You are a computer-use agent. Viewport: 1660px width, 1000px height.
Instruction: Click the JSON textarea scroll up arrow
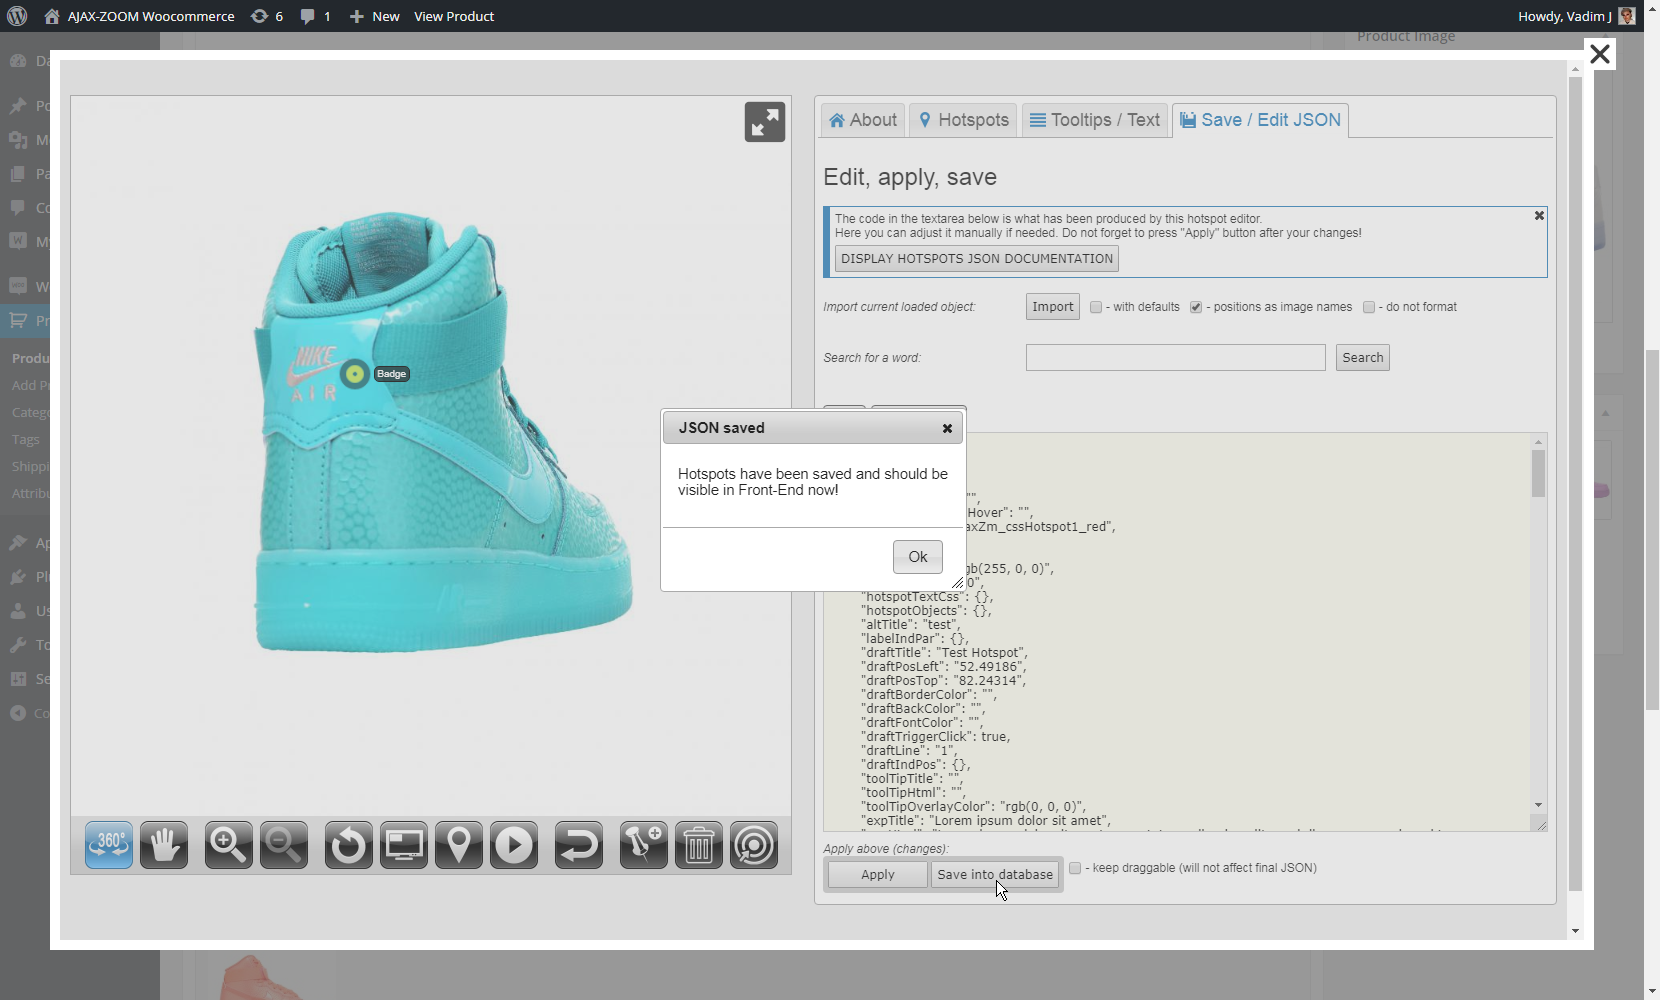click(1538, 441)
